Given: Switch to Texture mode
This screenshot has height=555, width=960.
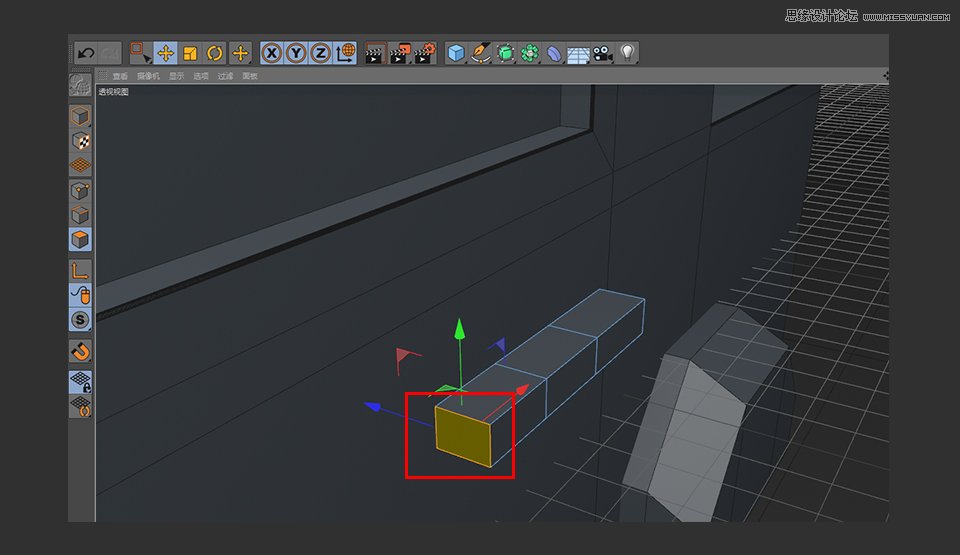Looking at the screenshot, I should tap(80, 141).
